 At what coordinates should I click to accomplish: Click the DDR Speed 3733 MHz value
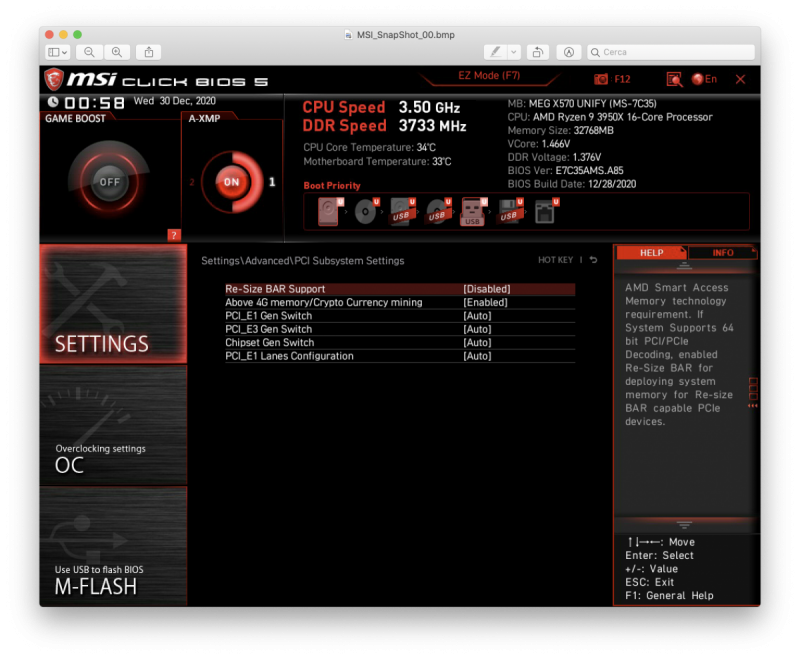point(432,125)
